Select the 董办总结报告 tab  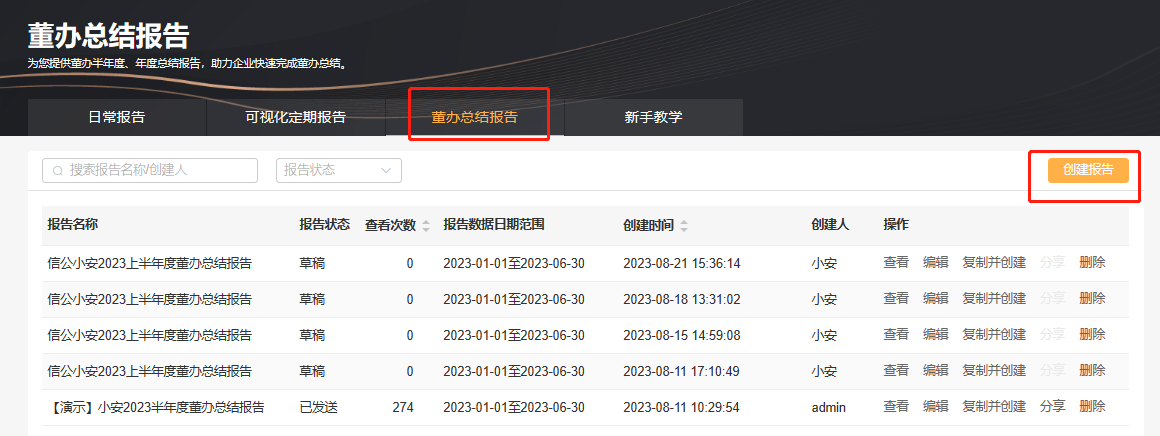pyautogui.click(x=475, y=117)
